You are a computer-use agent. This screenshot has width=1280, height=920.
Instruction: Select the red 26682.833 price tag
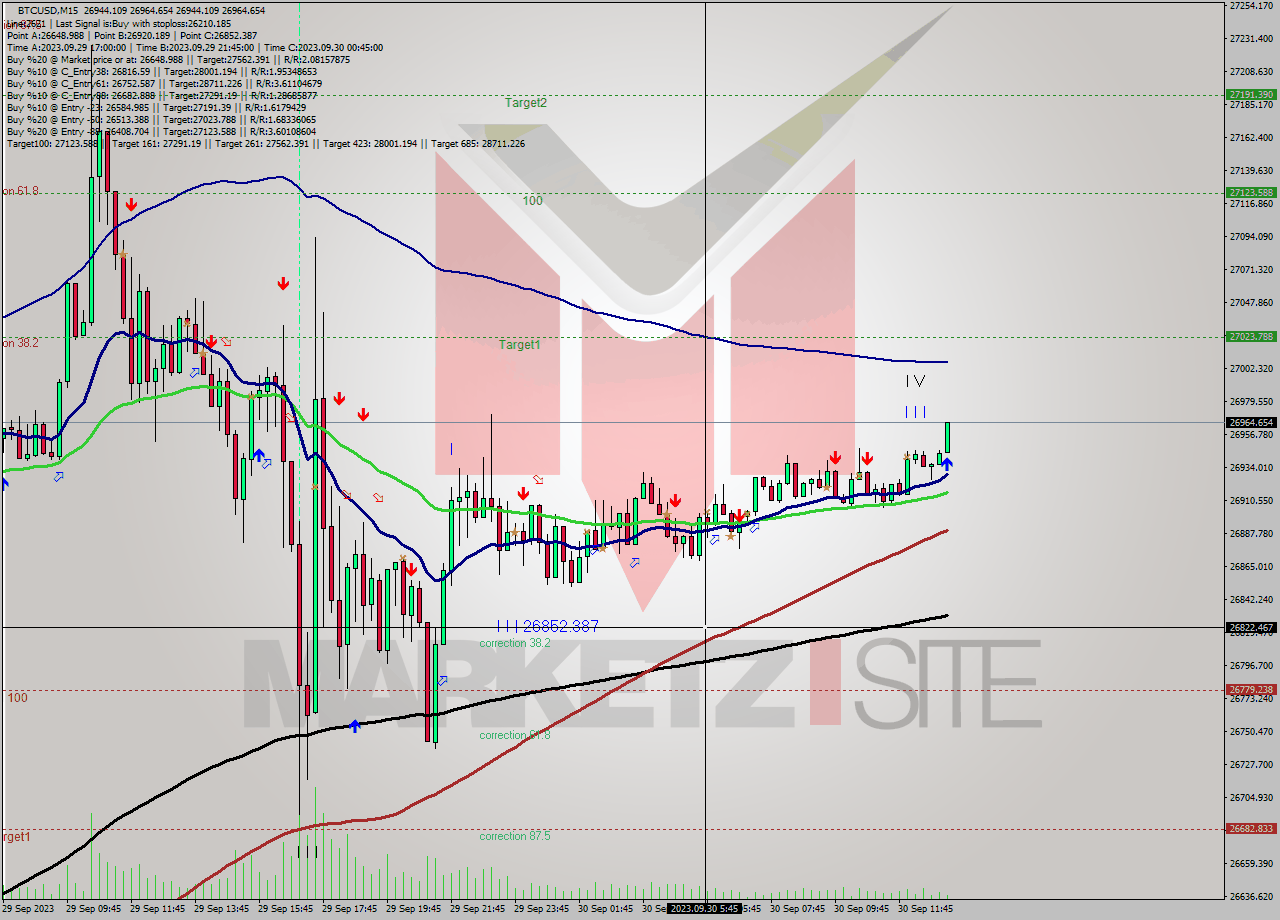[1250, 828]
